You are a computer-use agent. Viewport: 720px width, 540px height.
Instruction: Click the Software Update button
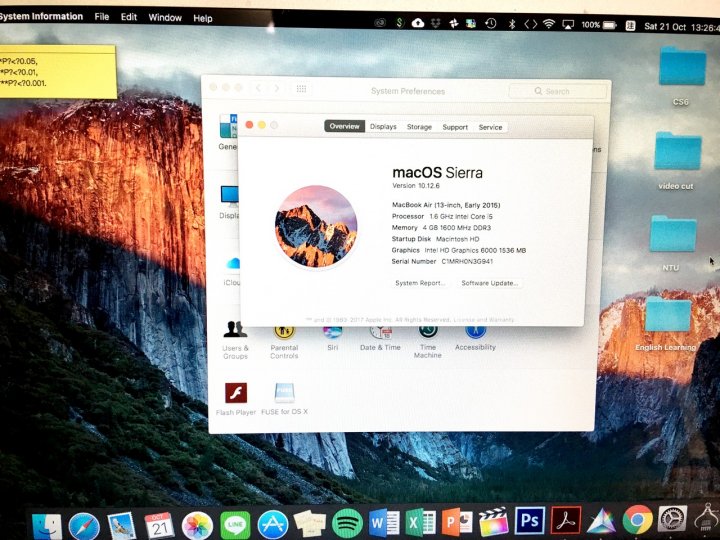pos(489,283)
